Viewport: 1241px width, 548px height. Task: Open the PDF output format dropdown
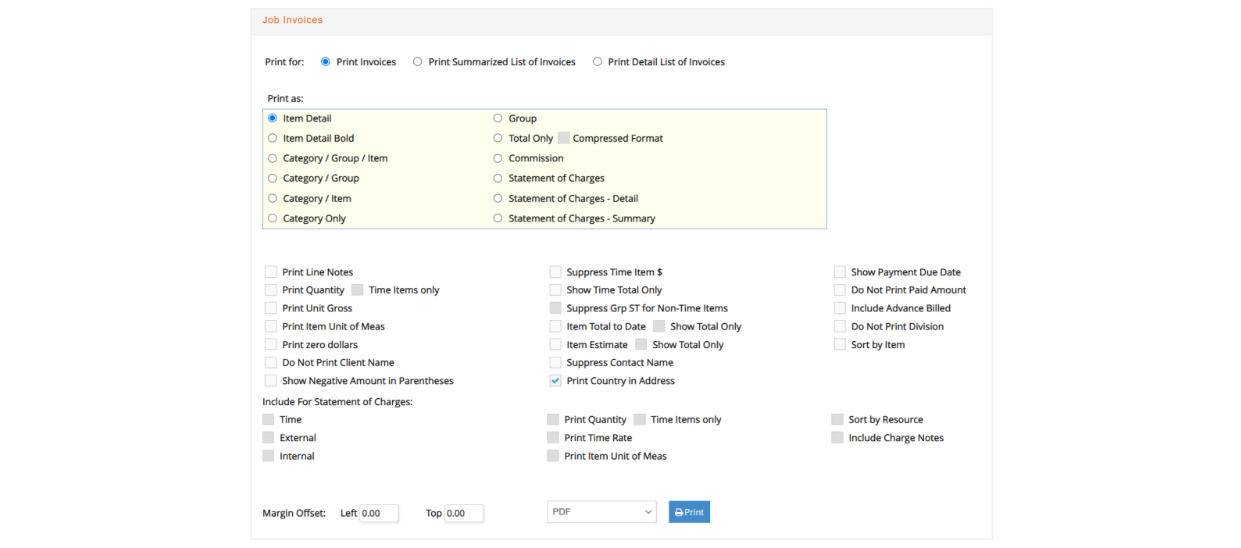pos(601,512)
